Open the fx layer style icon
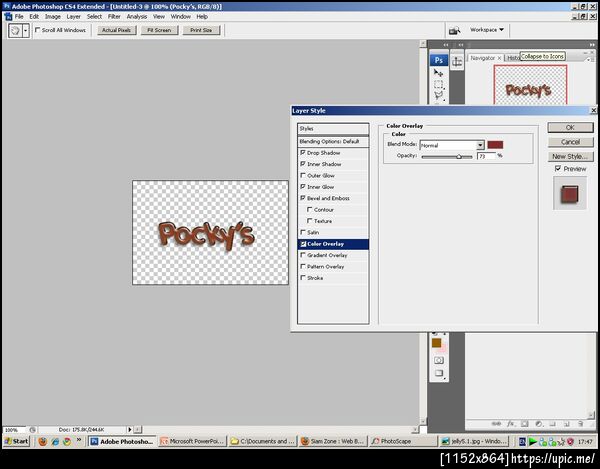Screen dimensions: 600x469 tap(511, 424)
